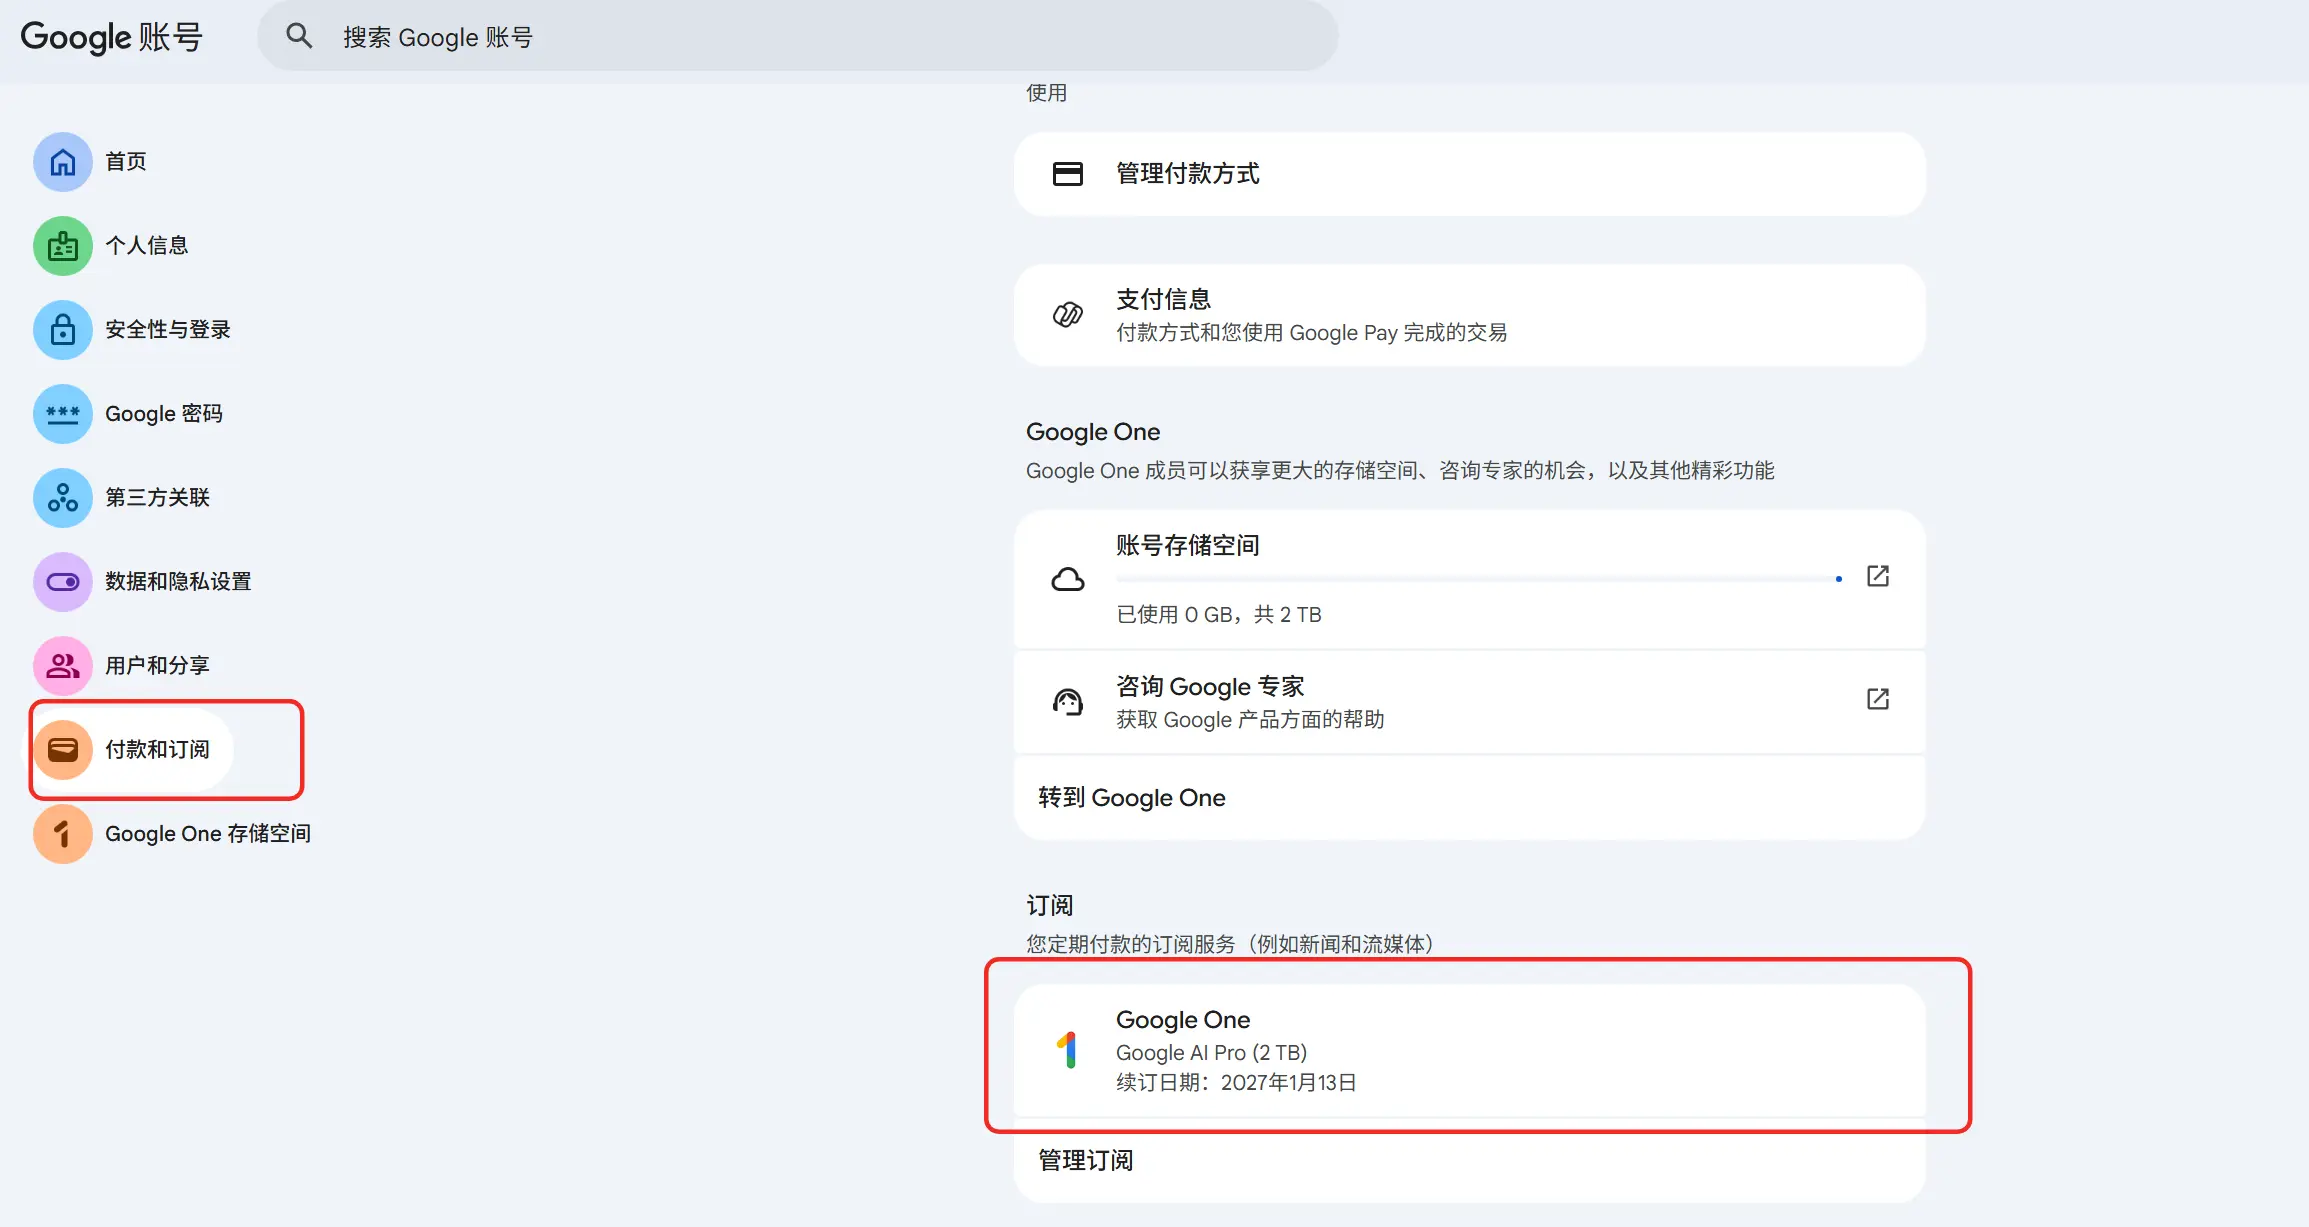
Task: Open account storage in new window icon
Action: tap(1877, 577)
